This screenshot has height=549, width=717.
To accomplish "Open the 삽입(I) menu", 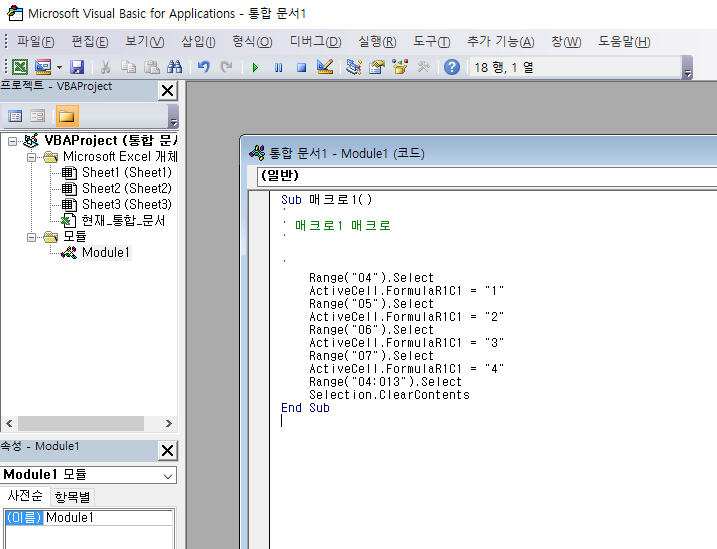I will pyautogui.click(x=198, y=42).
